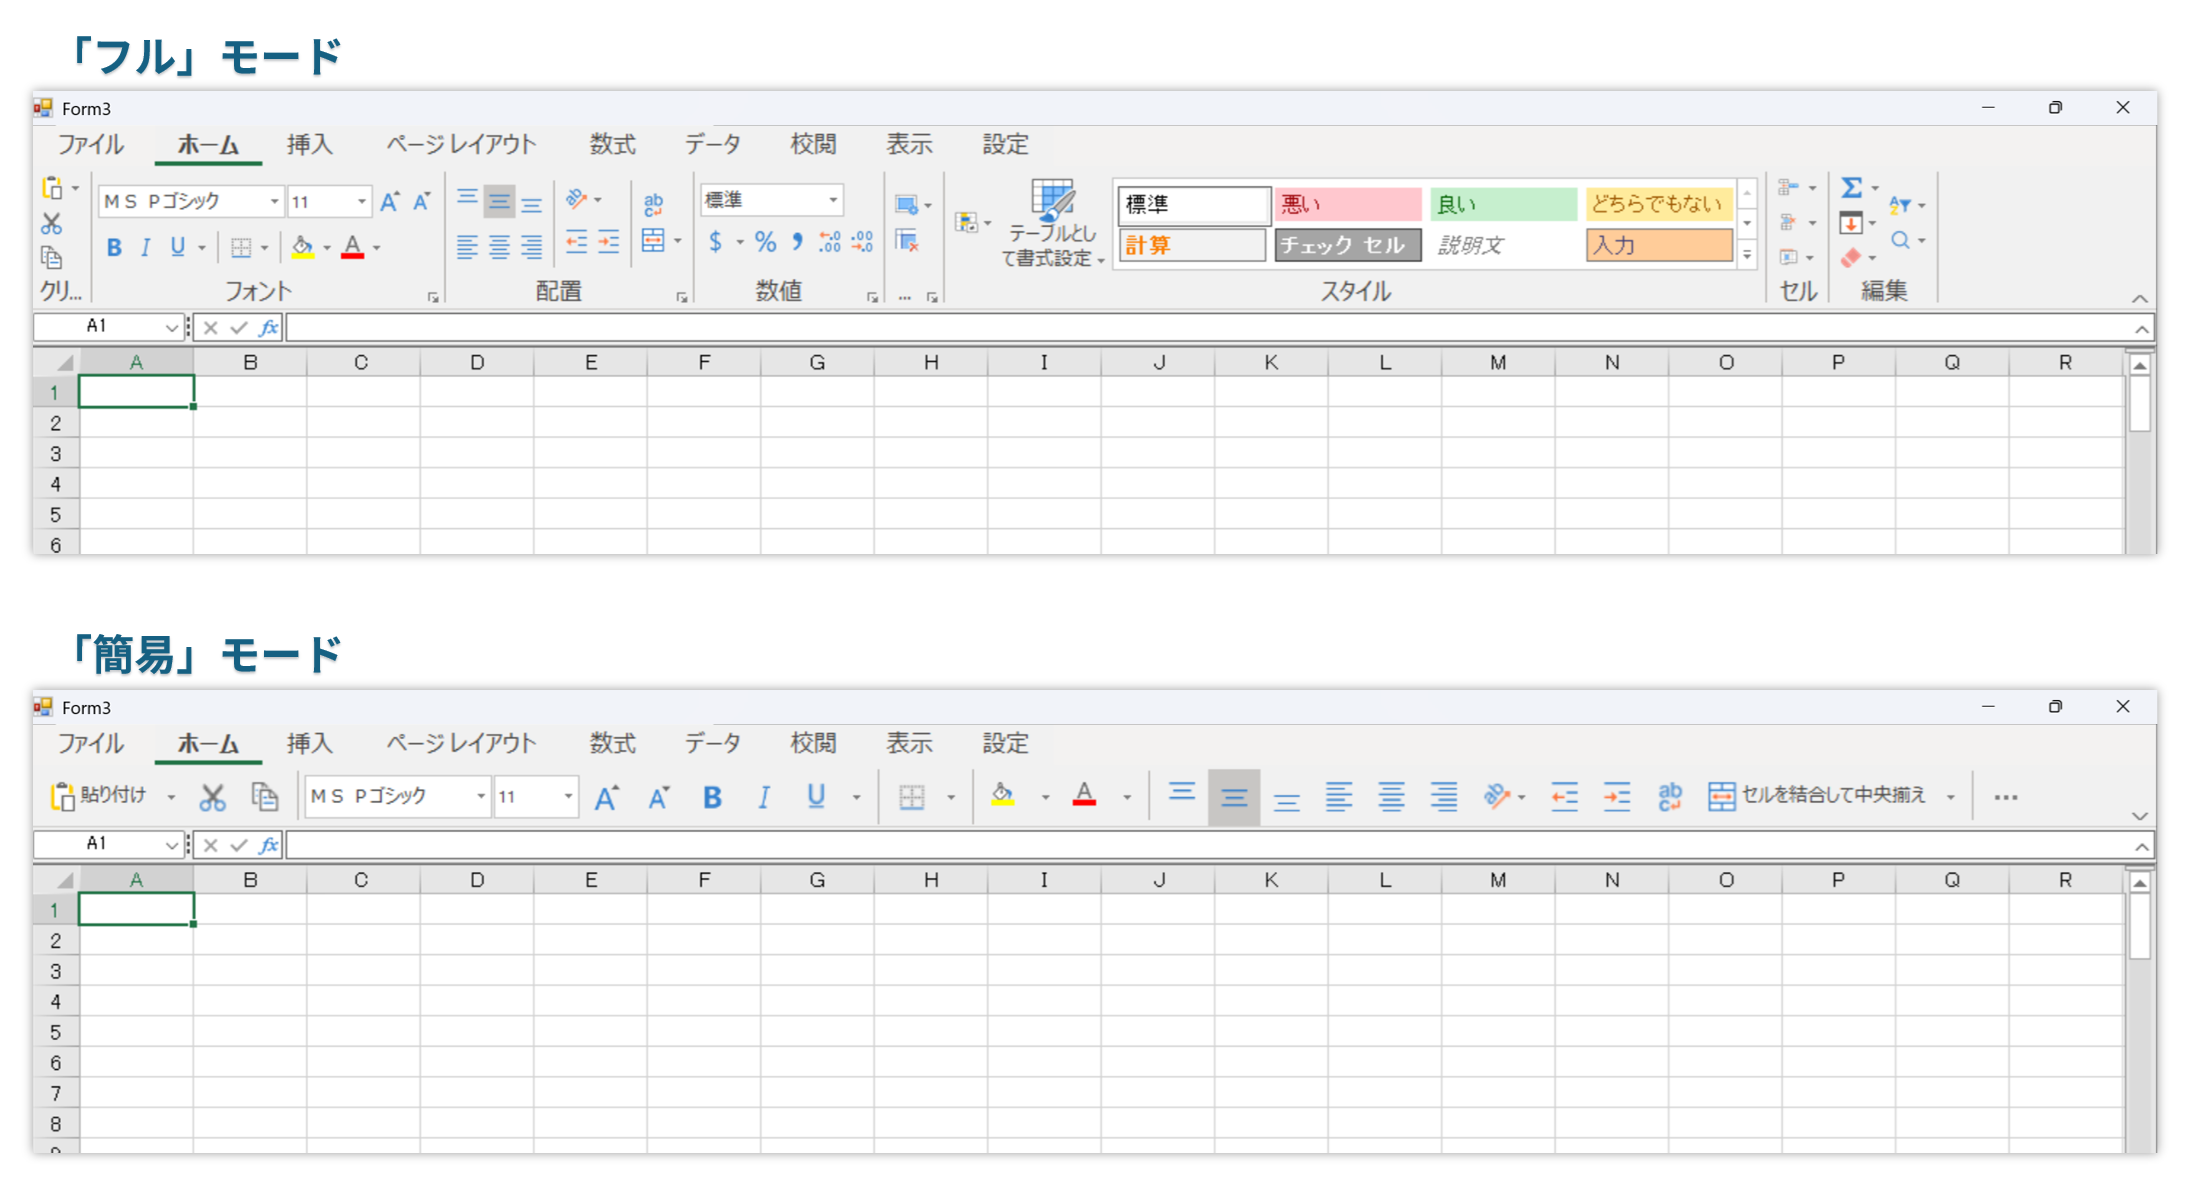
Task: Toggle Bold in simple mode toolbar
Action: click(712, 797)
